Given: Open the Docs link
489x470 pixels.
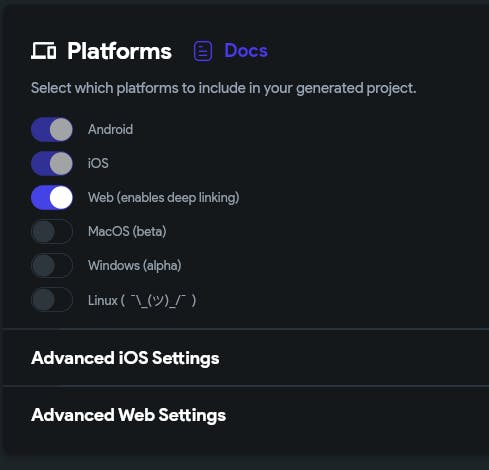Looking at the screenshot, I should (x=246, y=51).
